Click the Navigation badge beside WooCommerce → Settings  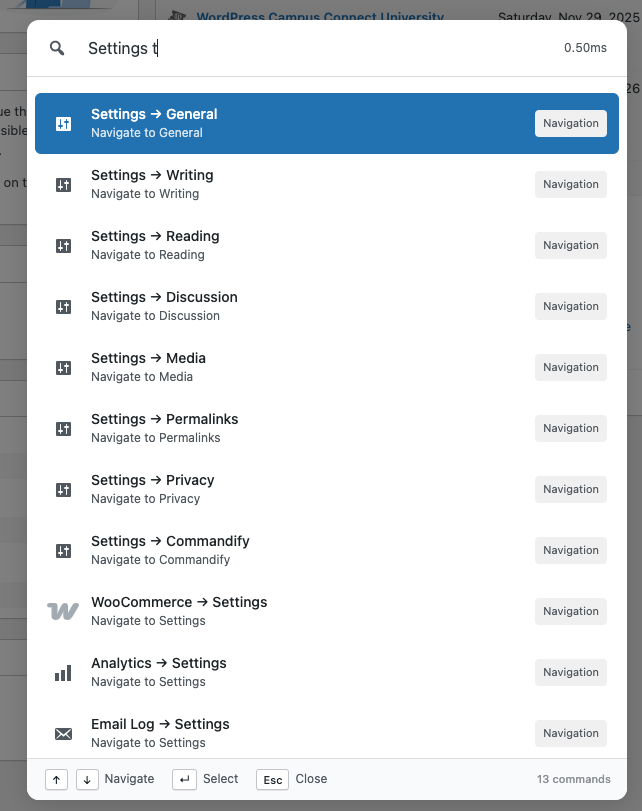570,611
